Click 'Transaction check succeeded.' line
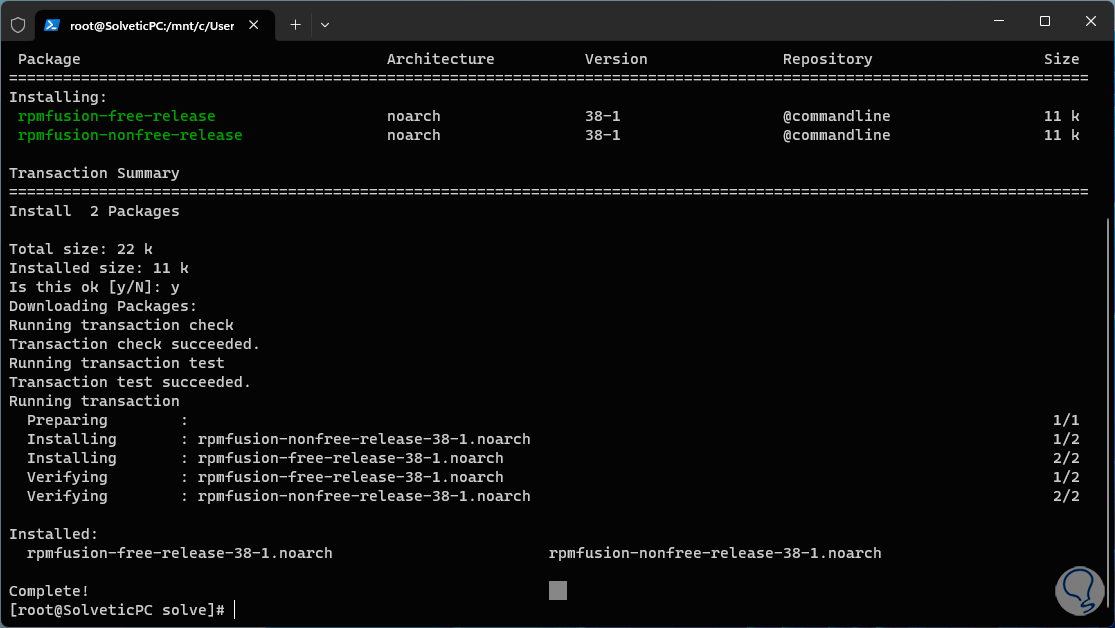 [134, 344]
